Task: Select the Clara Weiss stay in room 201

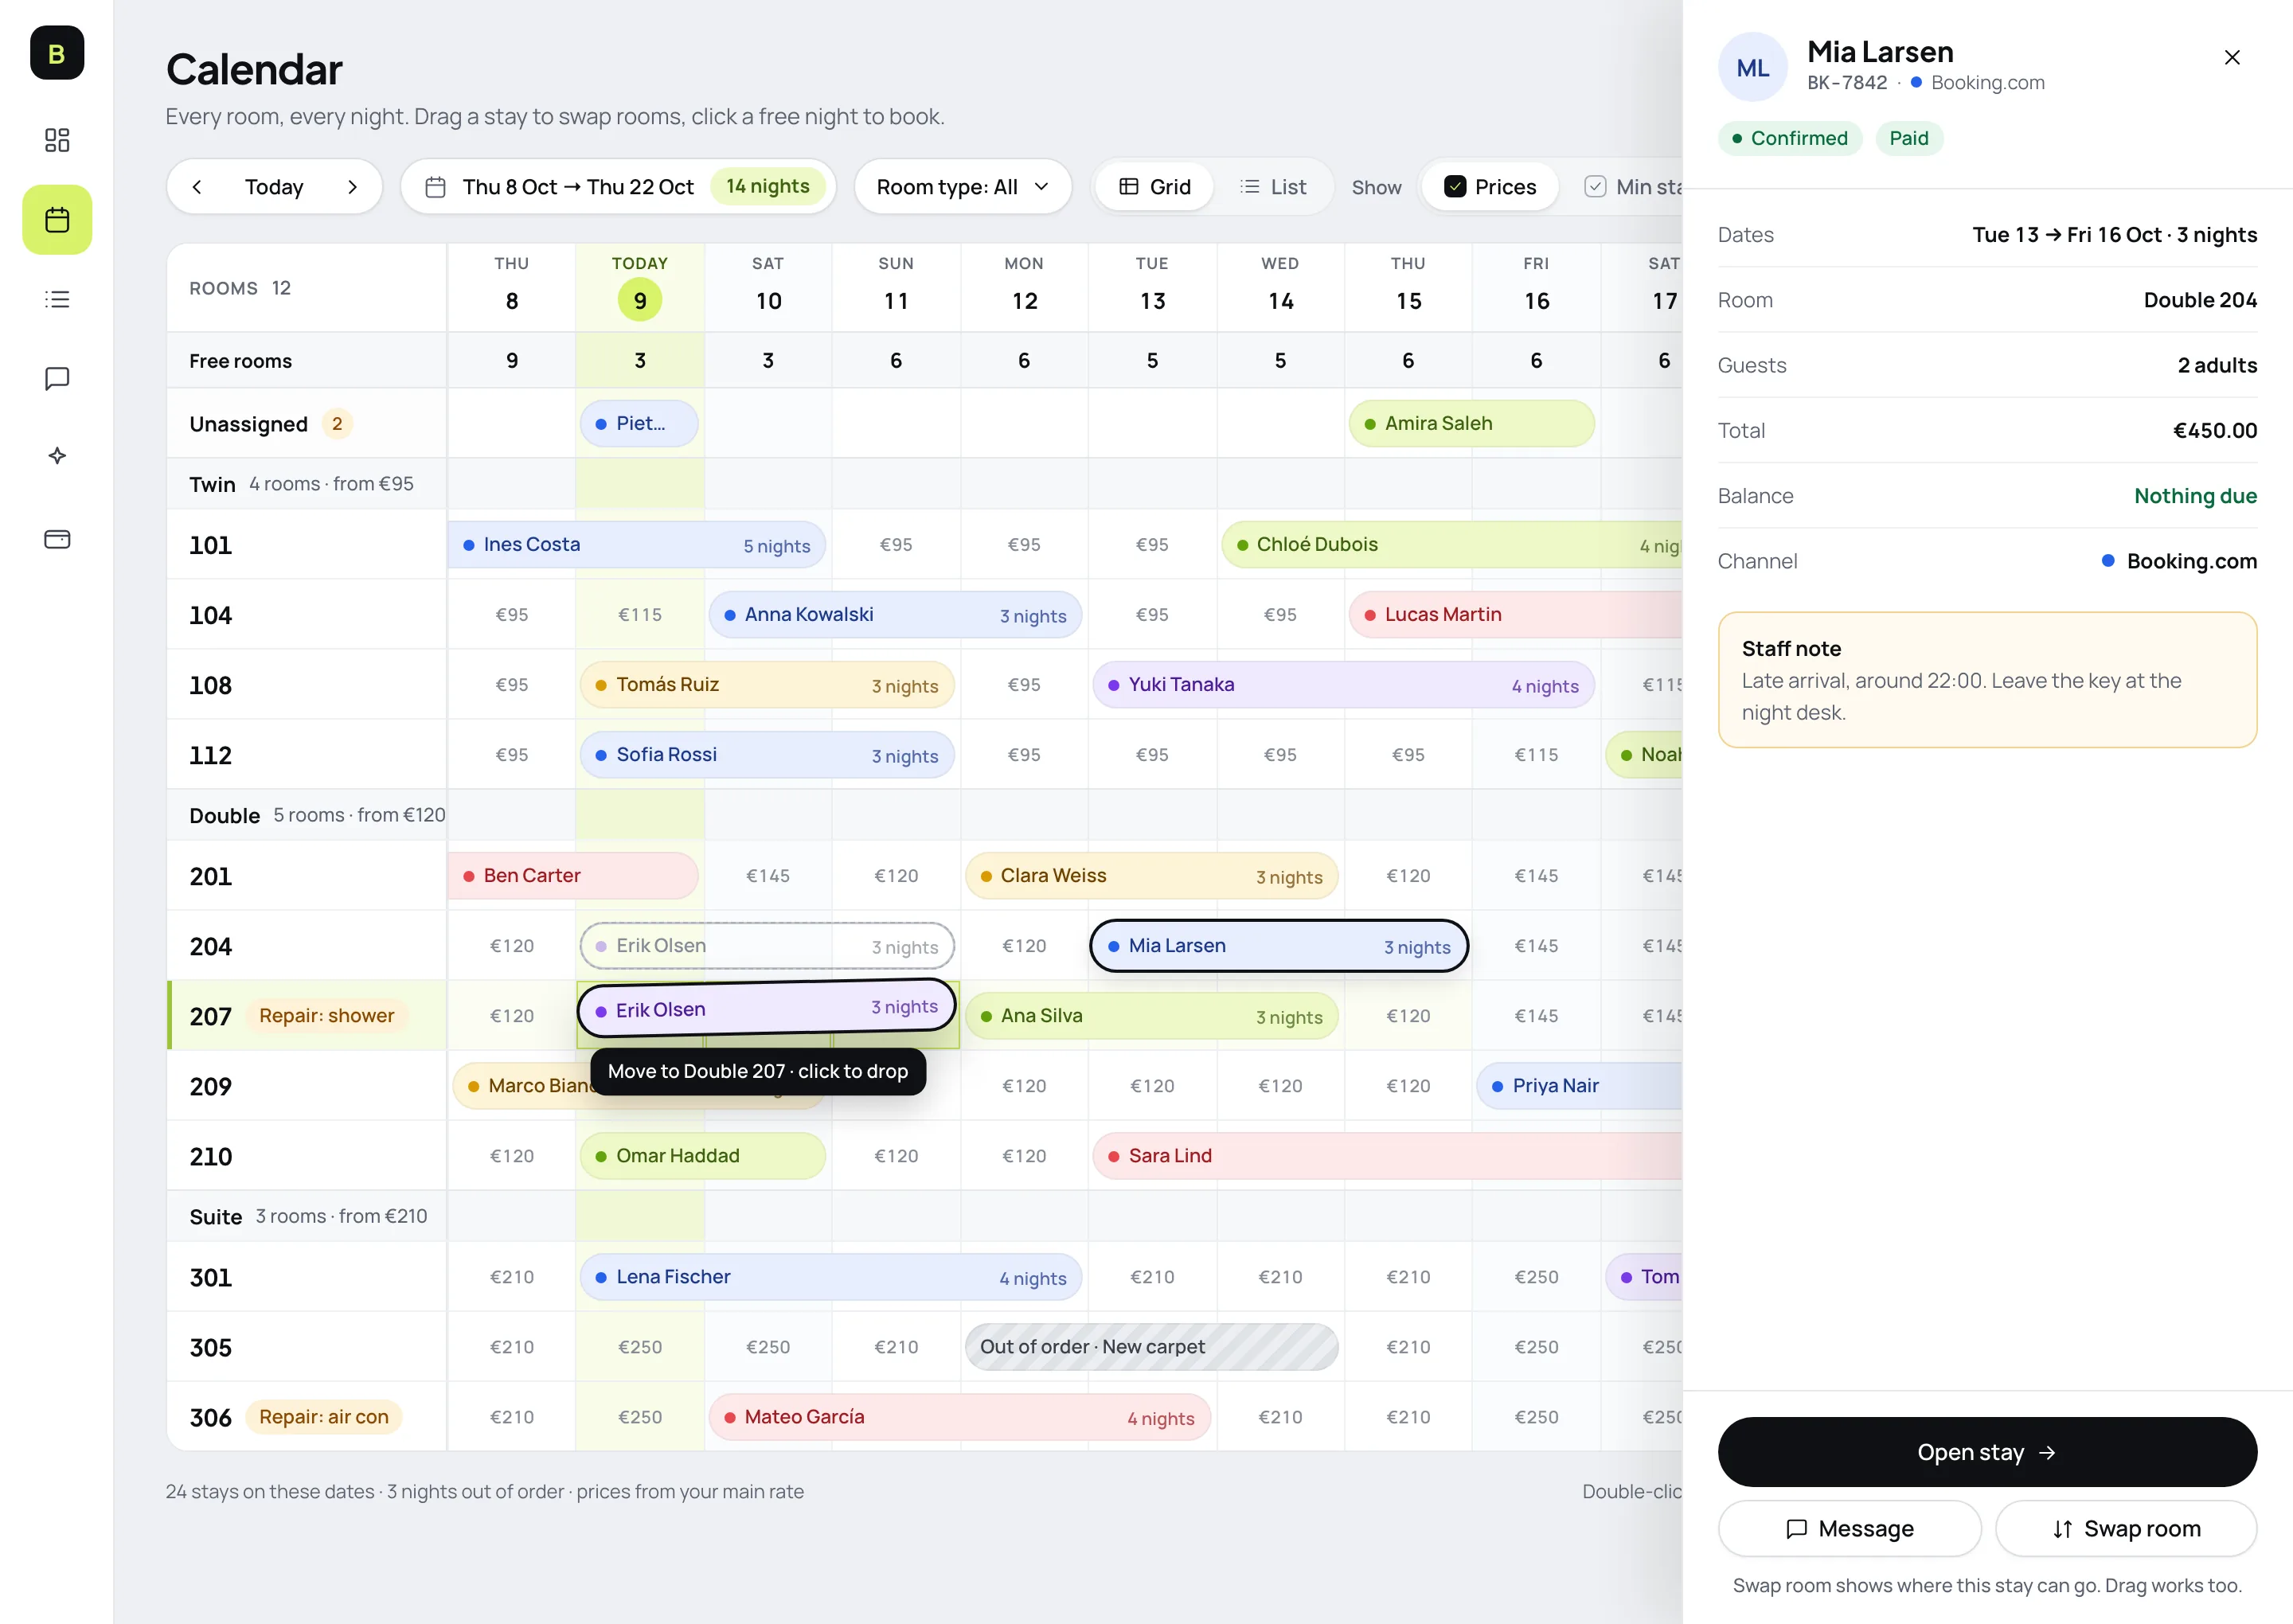Action: (1151, 876)
